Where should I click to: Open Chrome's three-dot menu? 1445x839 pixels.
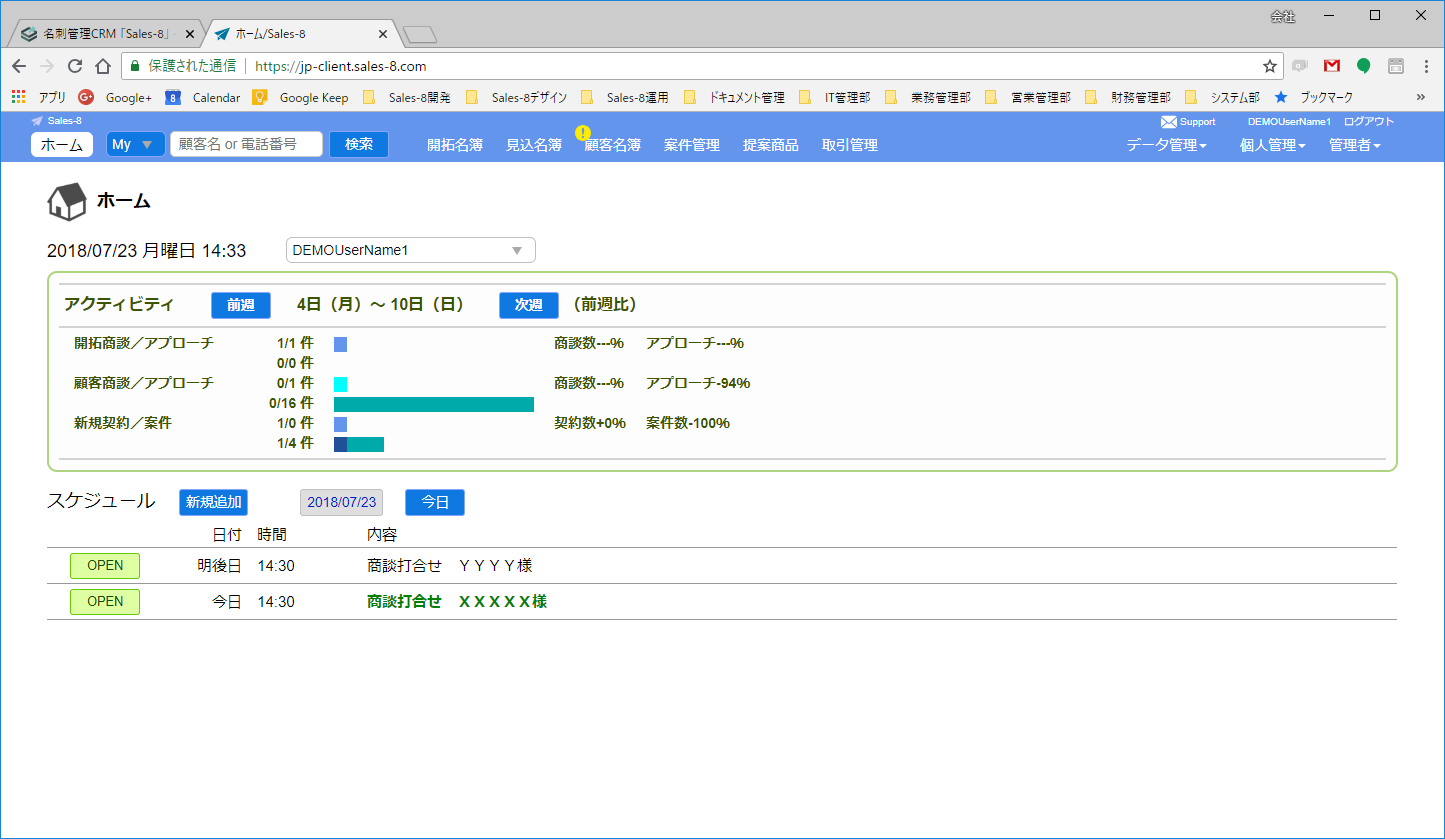[1426, 65]
